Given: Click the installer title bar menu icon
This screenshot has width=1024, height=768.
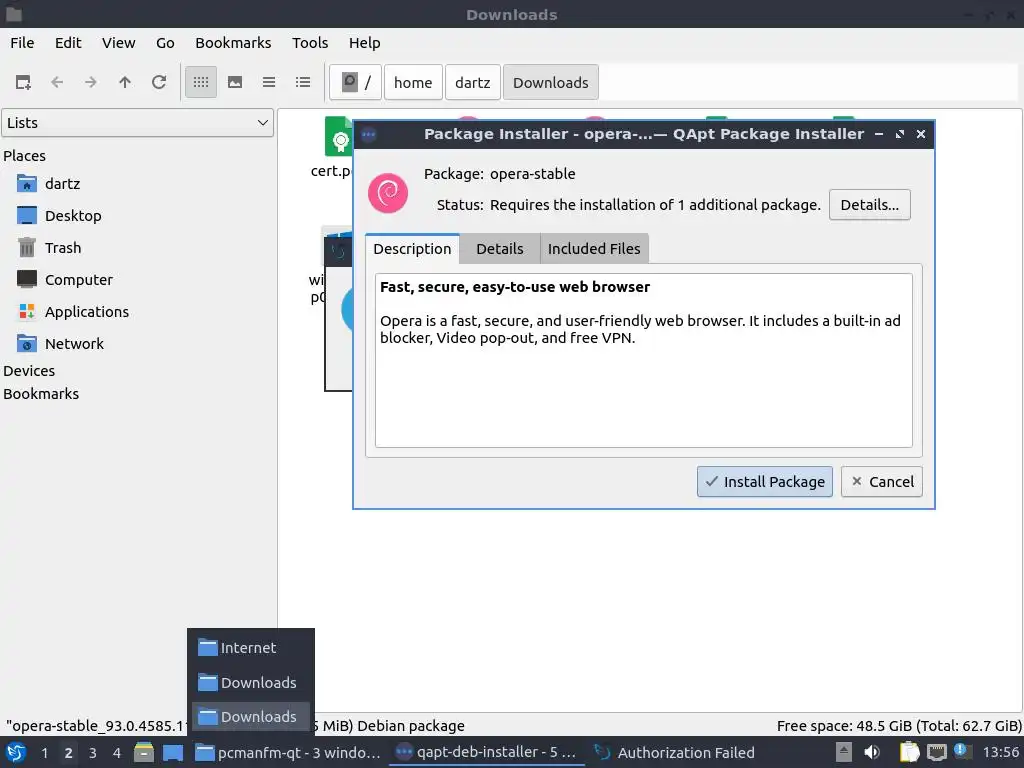Looking at the screenshot, I should 368,135.
